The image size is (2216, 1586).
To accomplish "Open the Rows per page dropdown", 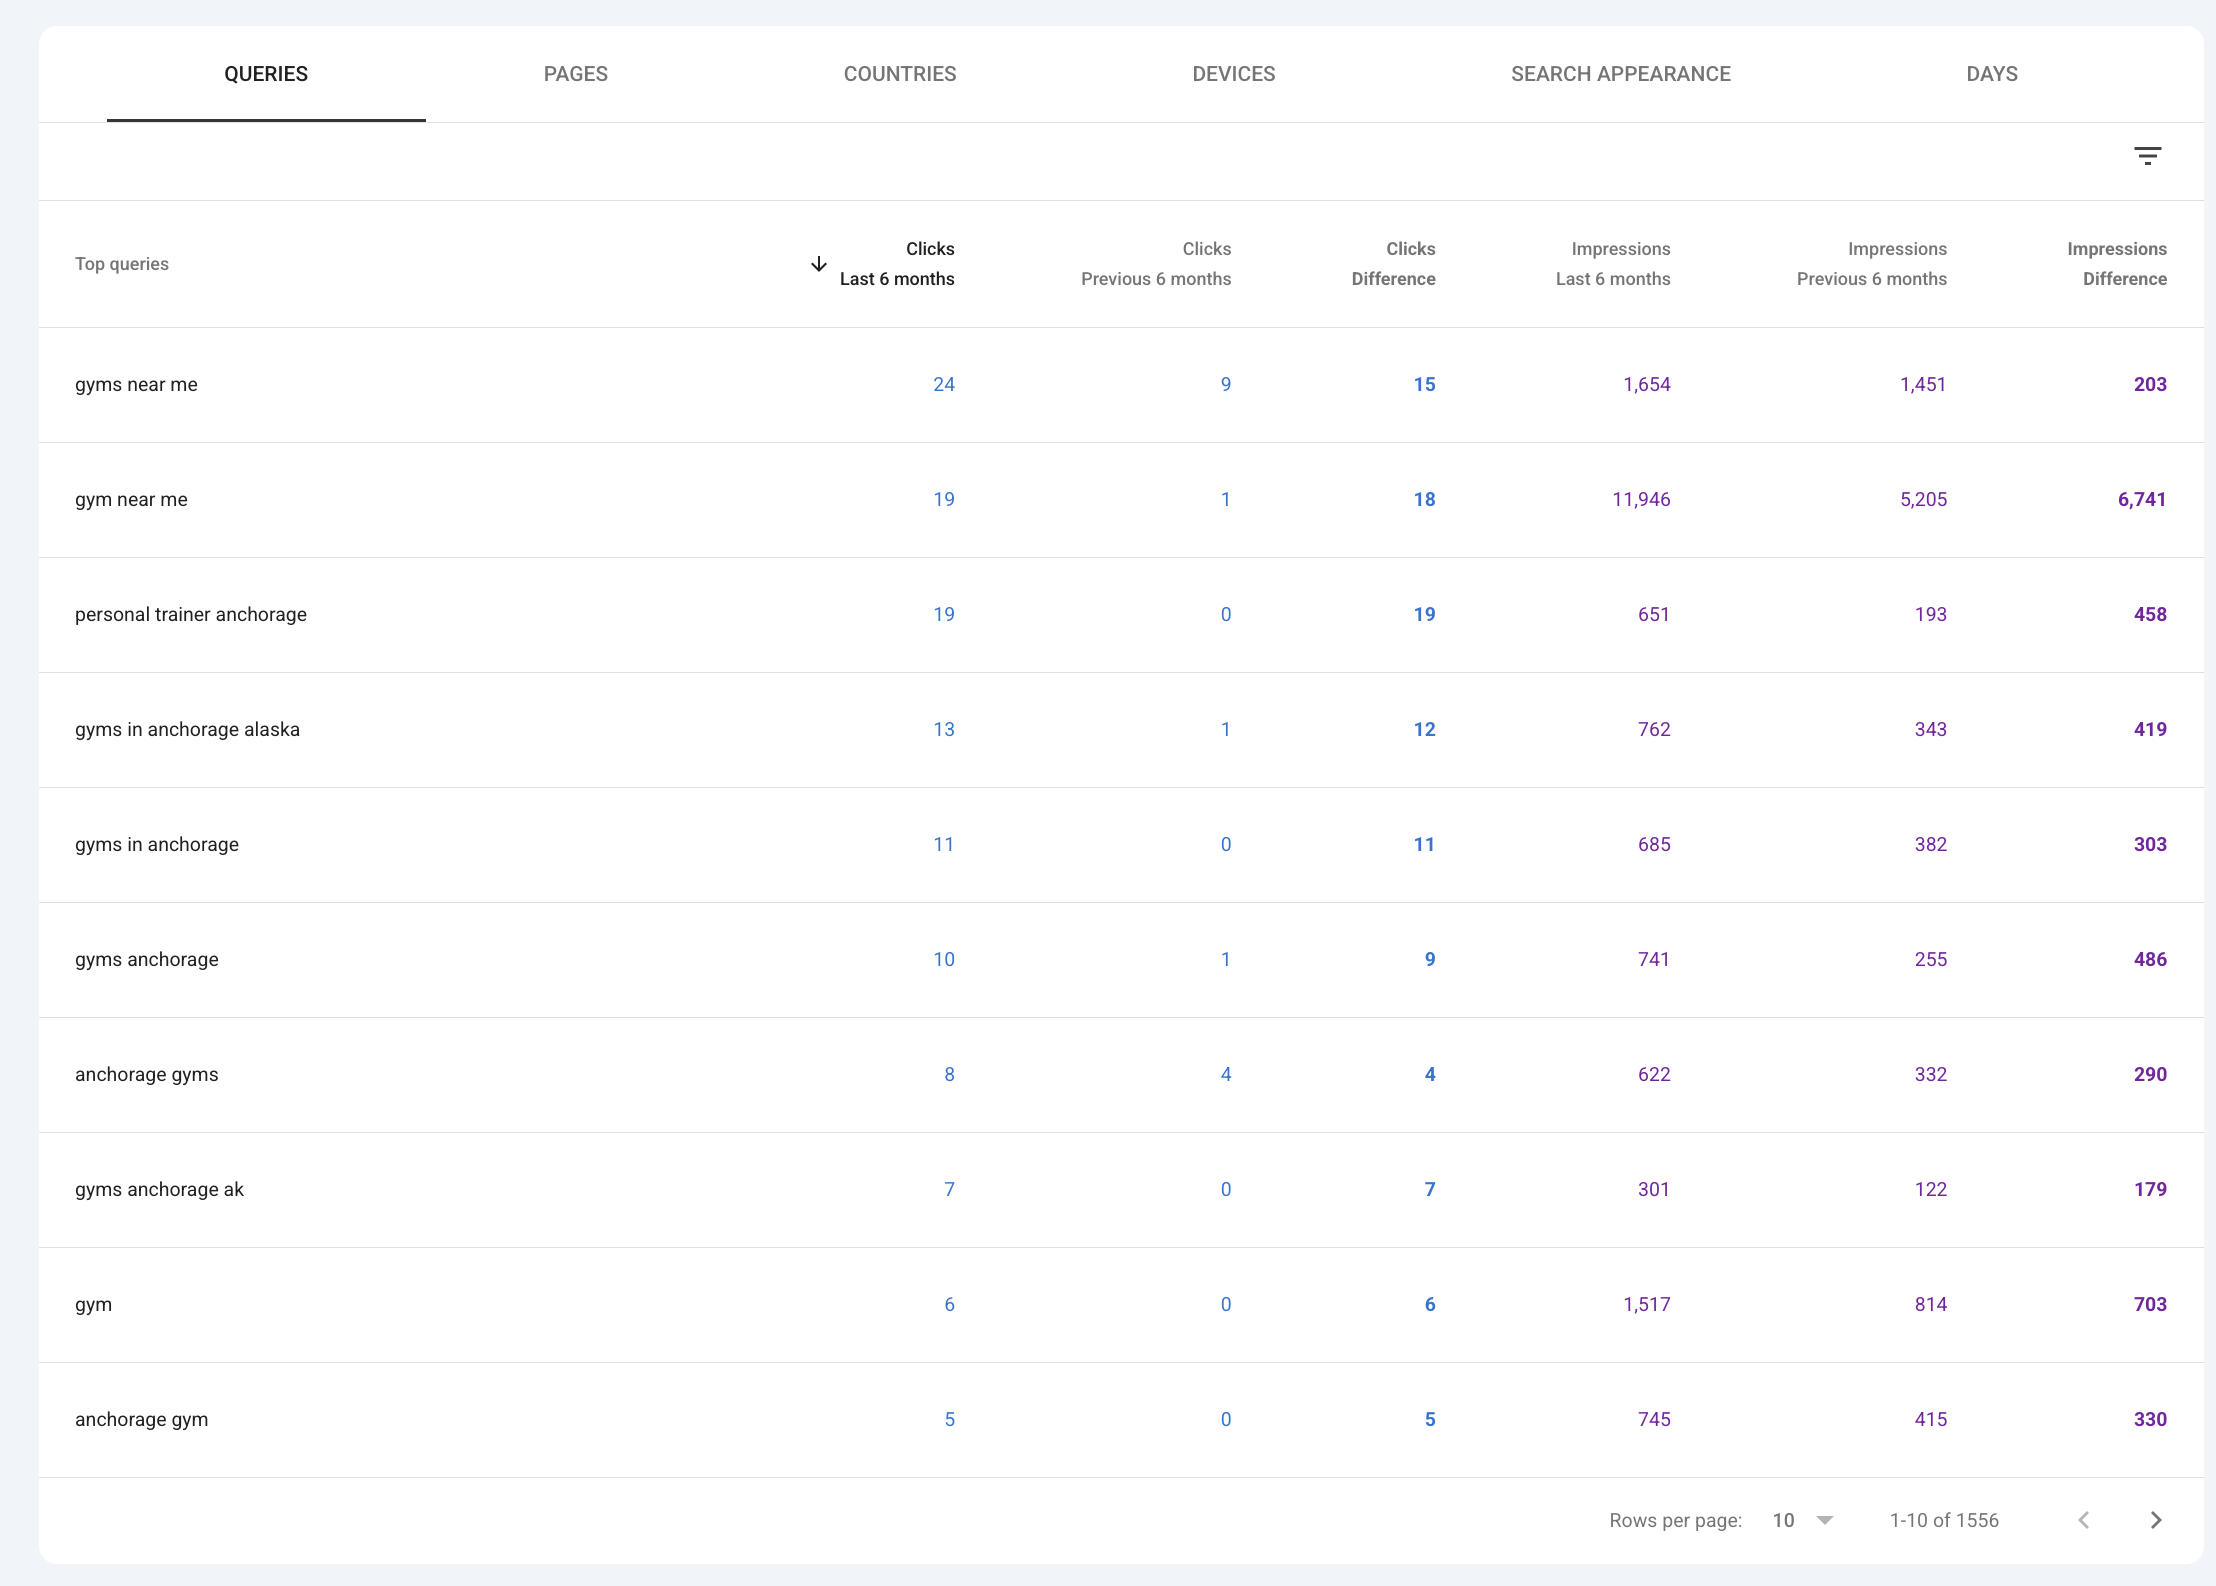I will [x=1803, y=1520].
